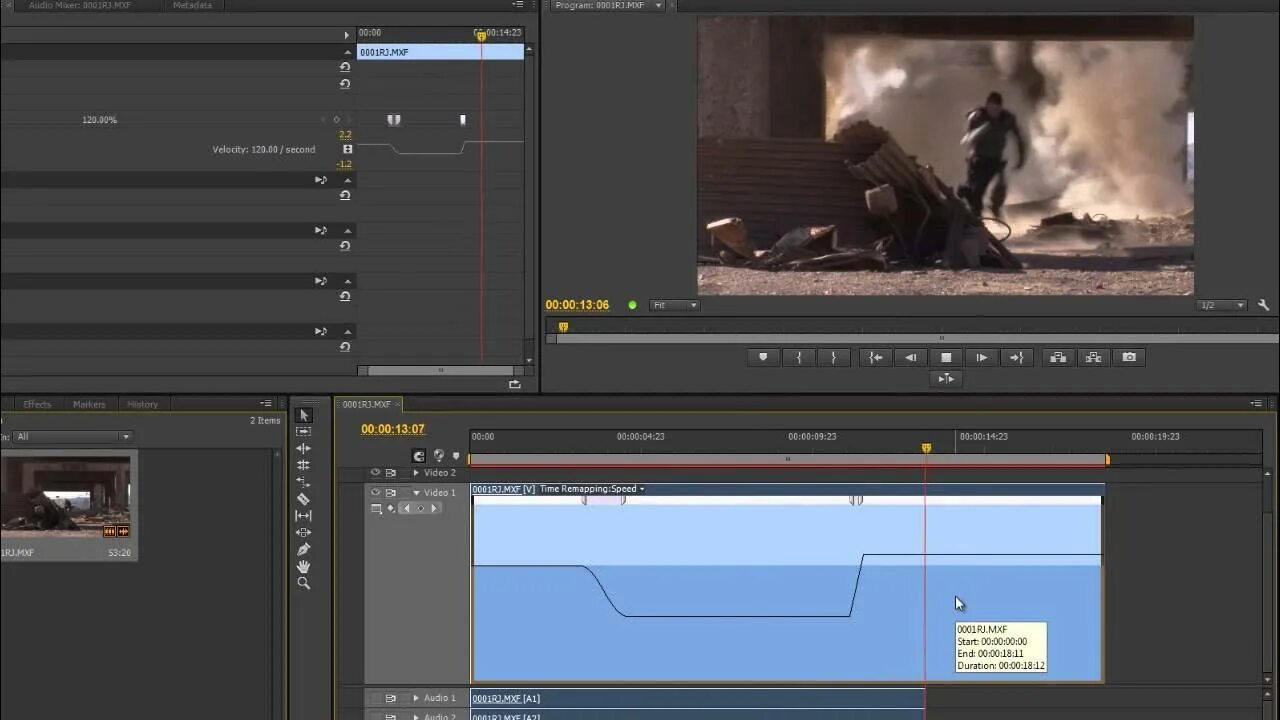Step back one frame
Viewport: 1280px width, 720px height.
pos(910,357)
